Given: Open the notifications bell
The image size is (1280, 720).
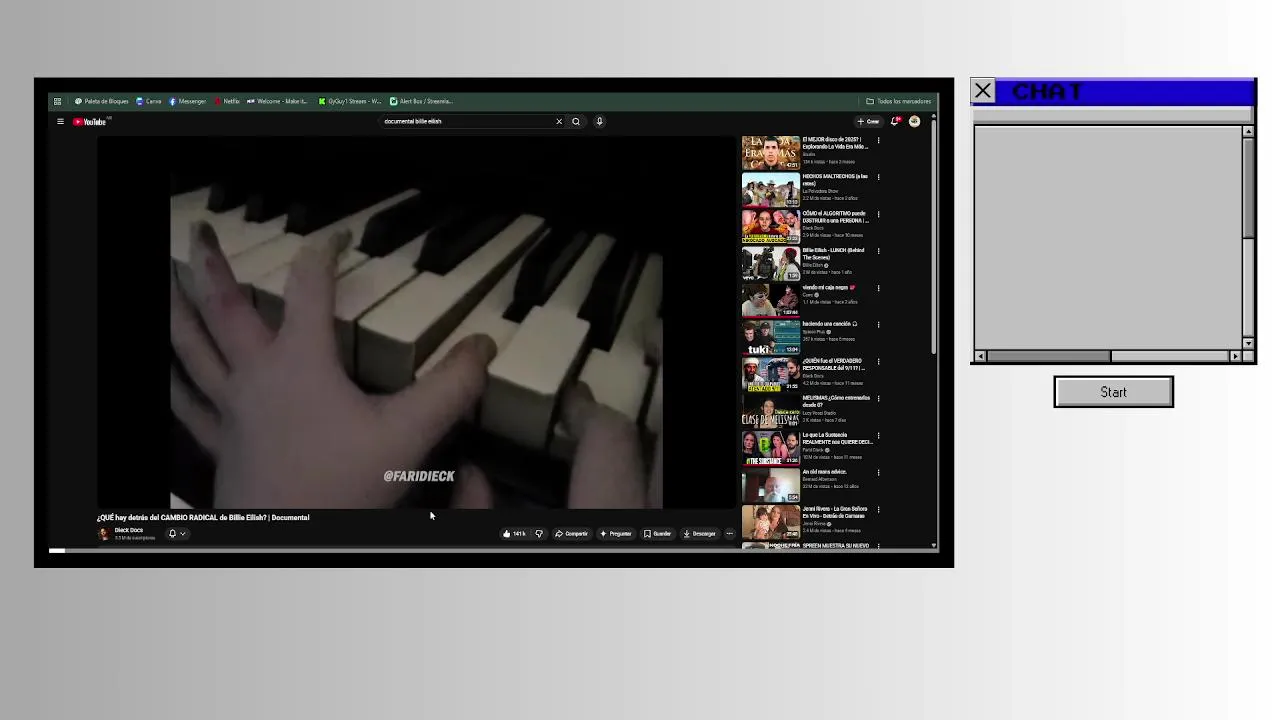Looking at the screenshot, I should pyautogui.click(x=895, y=122).
